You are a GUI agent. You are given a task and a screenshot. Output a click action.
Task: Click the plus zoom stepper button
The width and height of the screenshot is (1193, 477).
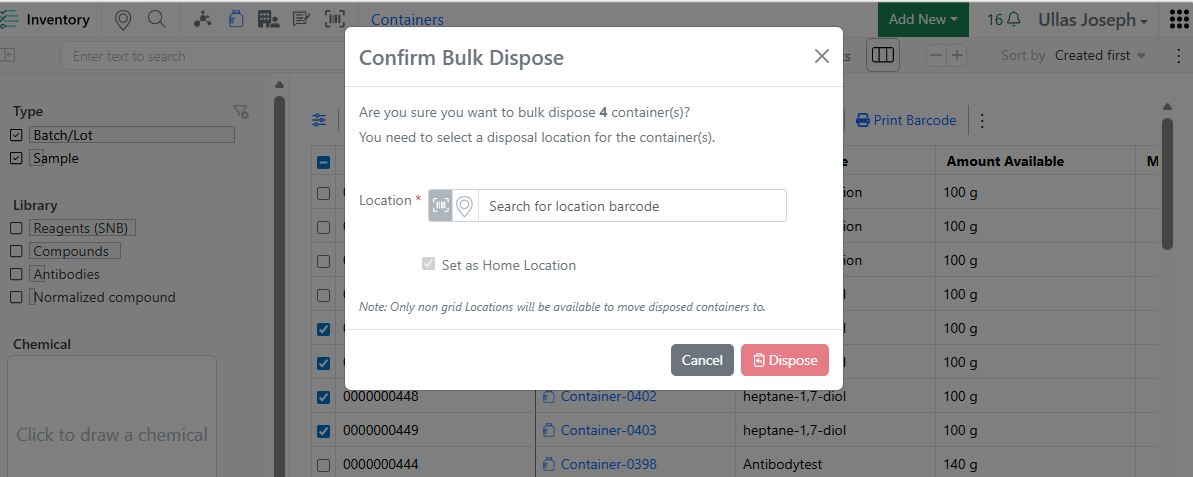[x=956, y=56]
